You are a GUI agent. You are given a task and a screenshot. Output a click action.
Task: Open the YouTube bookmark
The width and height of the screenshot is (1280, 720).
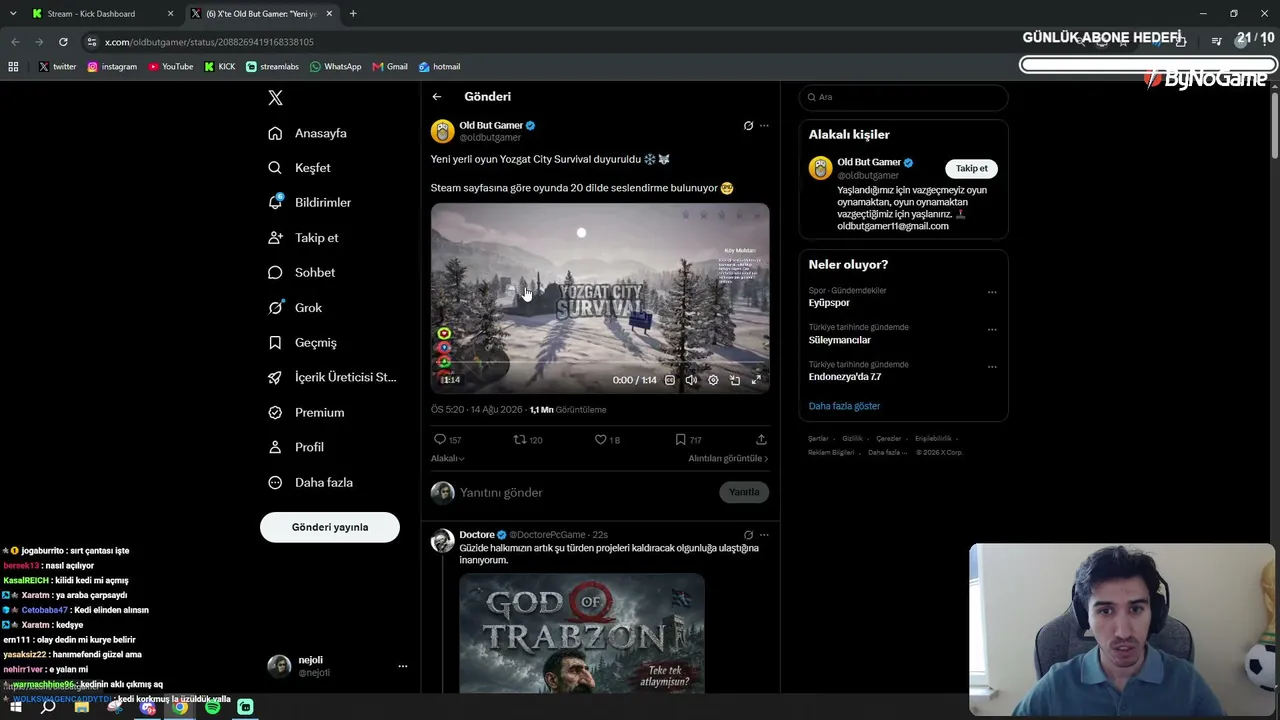click(171, 67)
